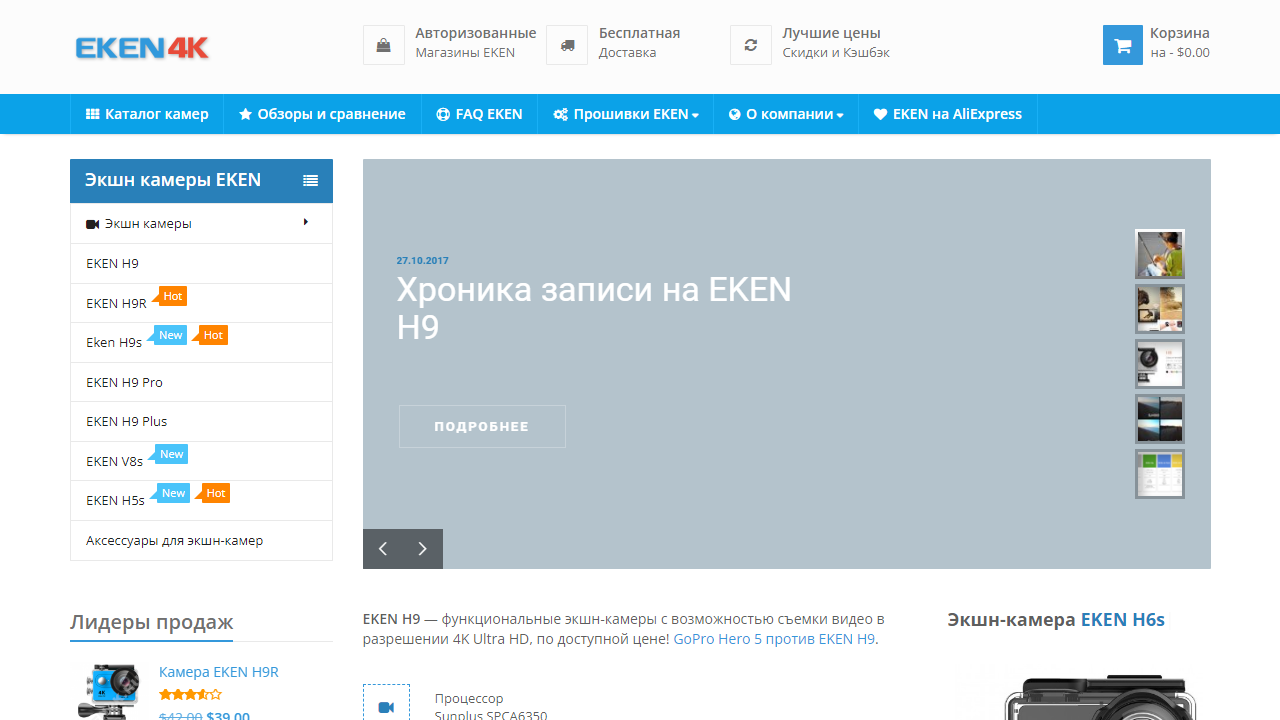The image size is (1280, 720).
Task: Click the New badge next to Eken H9s
Action: [x=170, y=335]
